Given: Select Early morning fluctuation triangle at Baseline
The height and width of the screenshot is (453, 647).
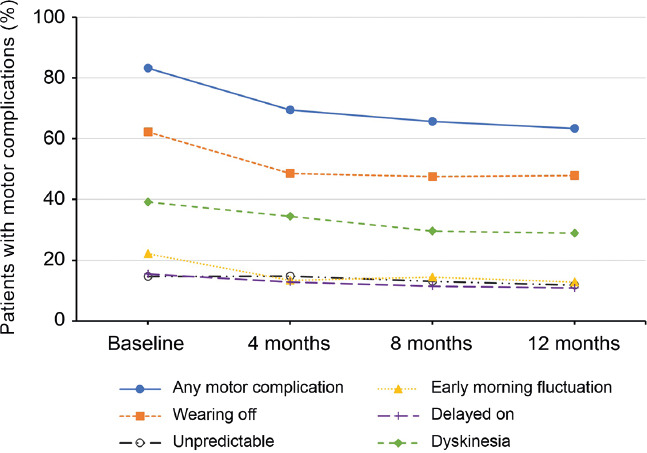Looking at the screenshot, I should (148, 254).
